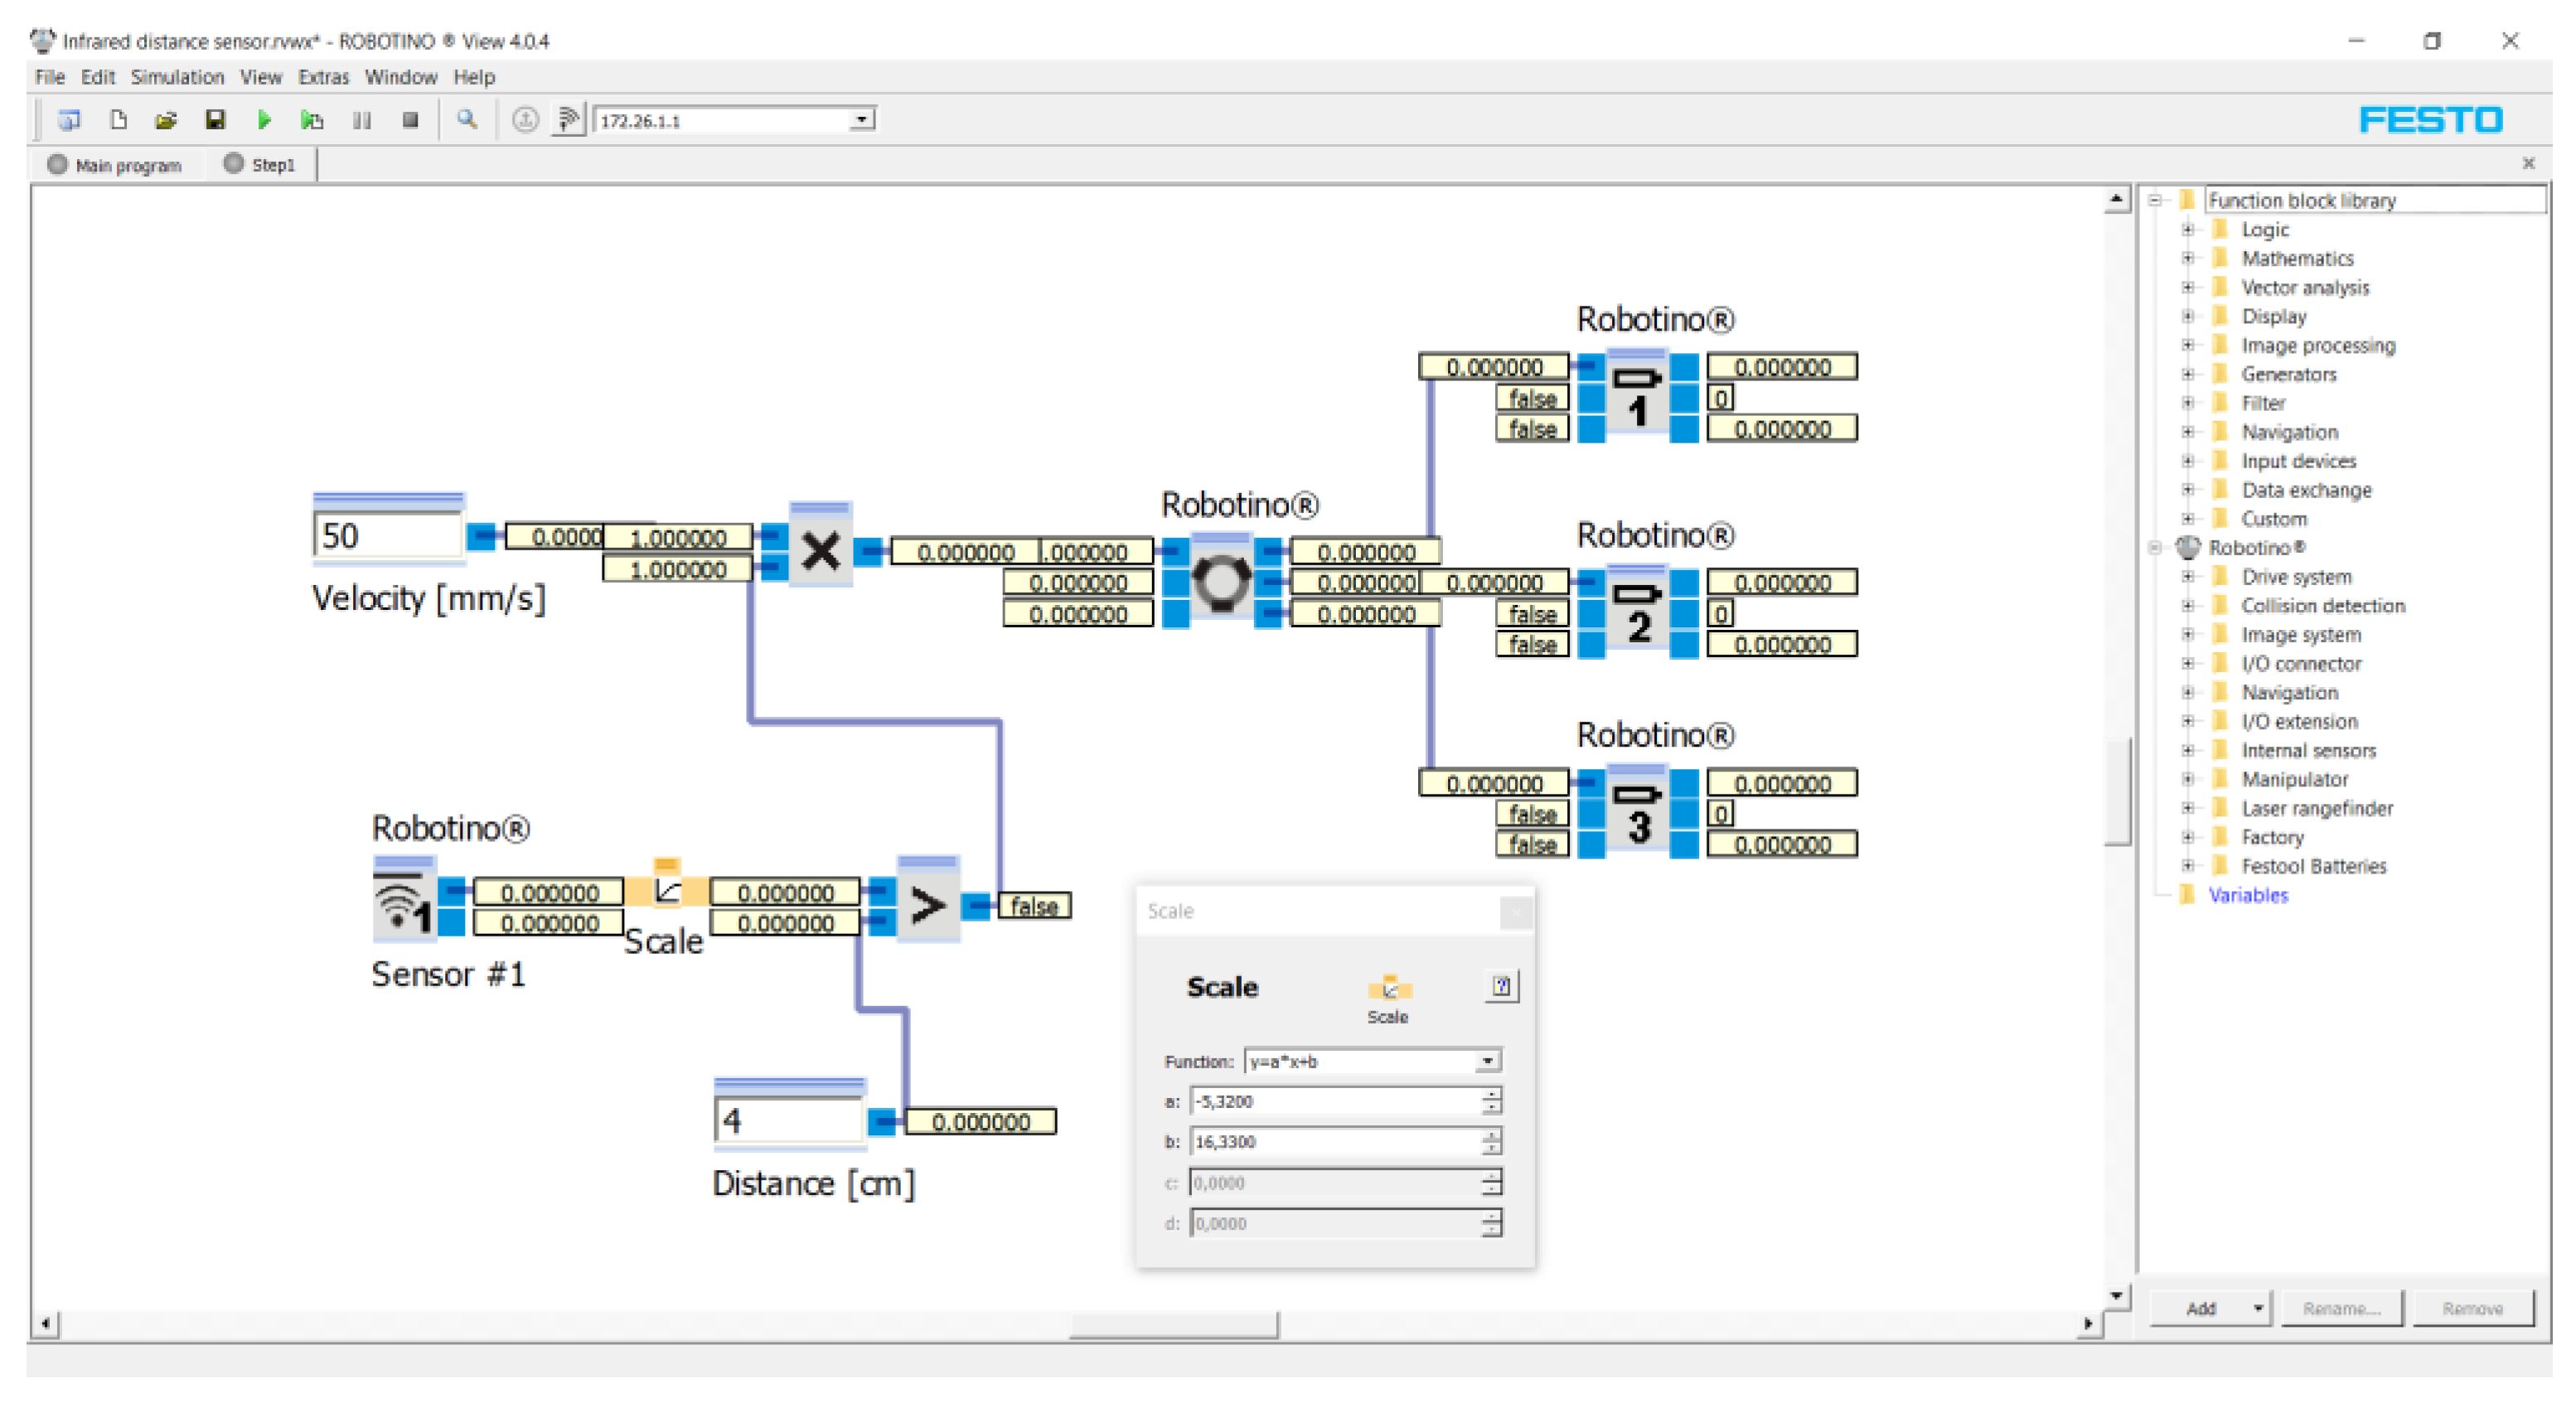2576x1403 pixels.
Task: Click the Pause program icon
Action: [362, 120]
